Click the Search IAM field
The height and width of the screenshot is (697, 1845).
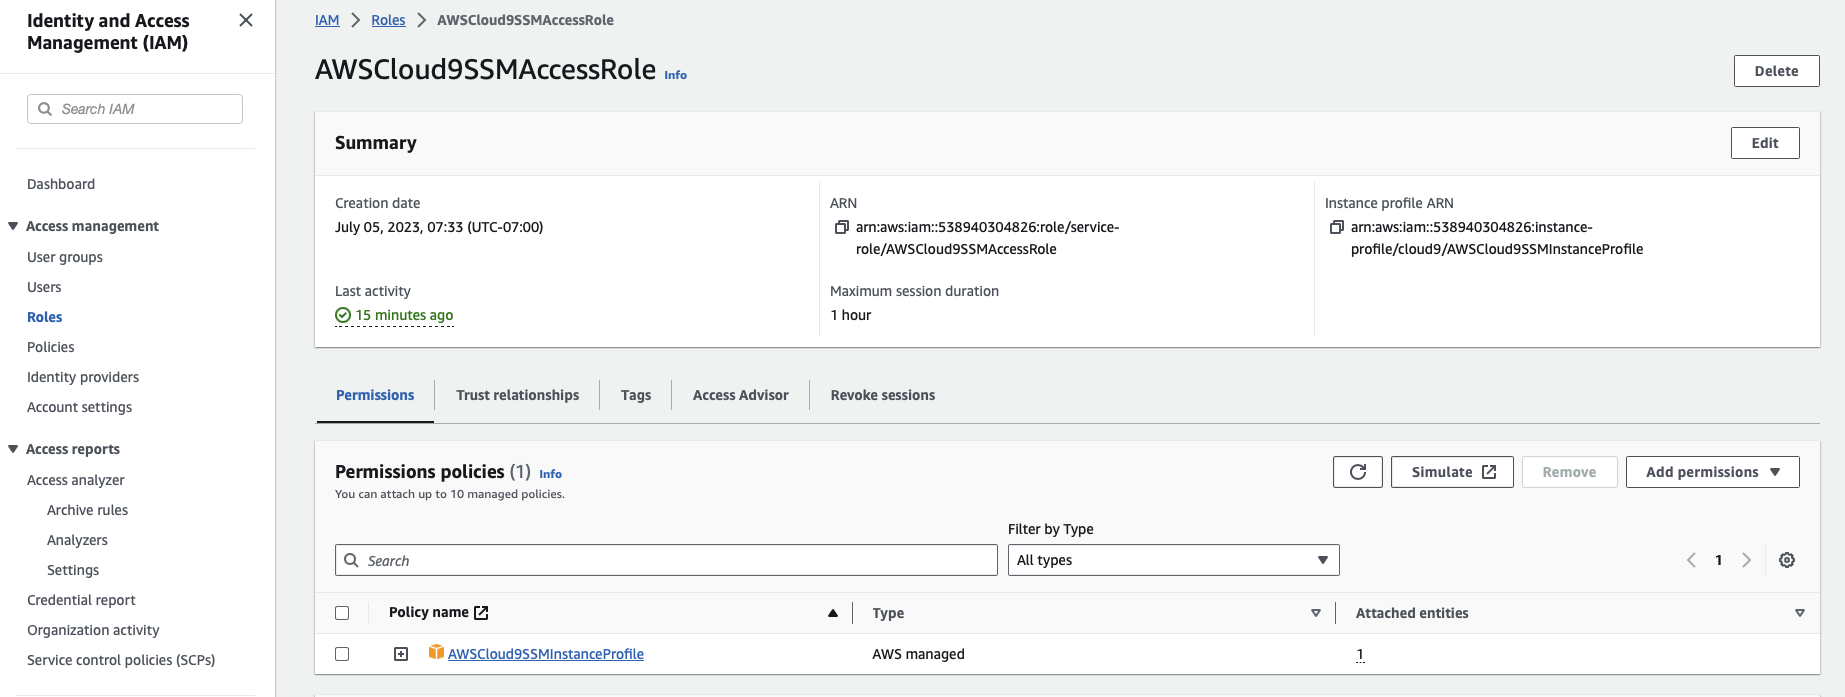coord(135,109)
